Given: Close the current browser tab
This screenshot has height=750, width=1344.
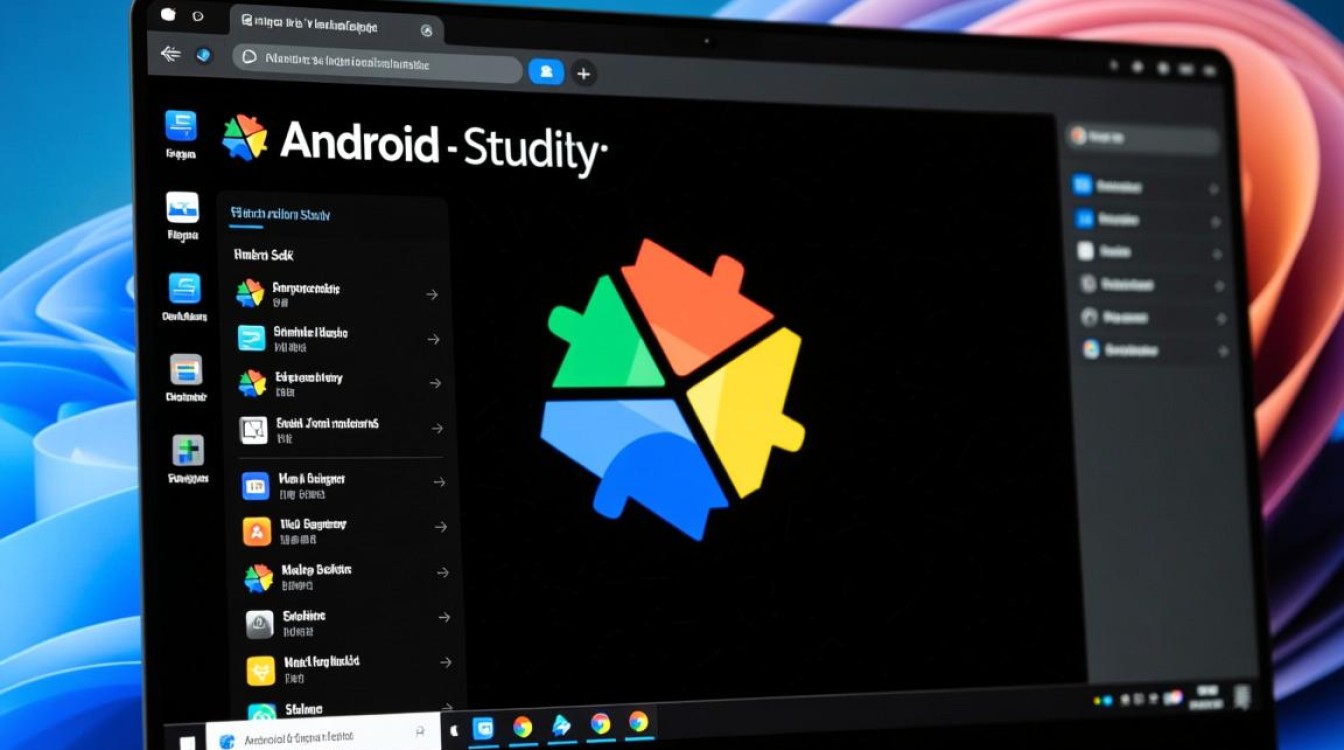Looking at the screenshot, I should tap(427, 31).
